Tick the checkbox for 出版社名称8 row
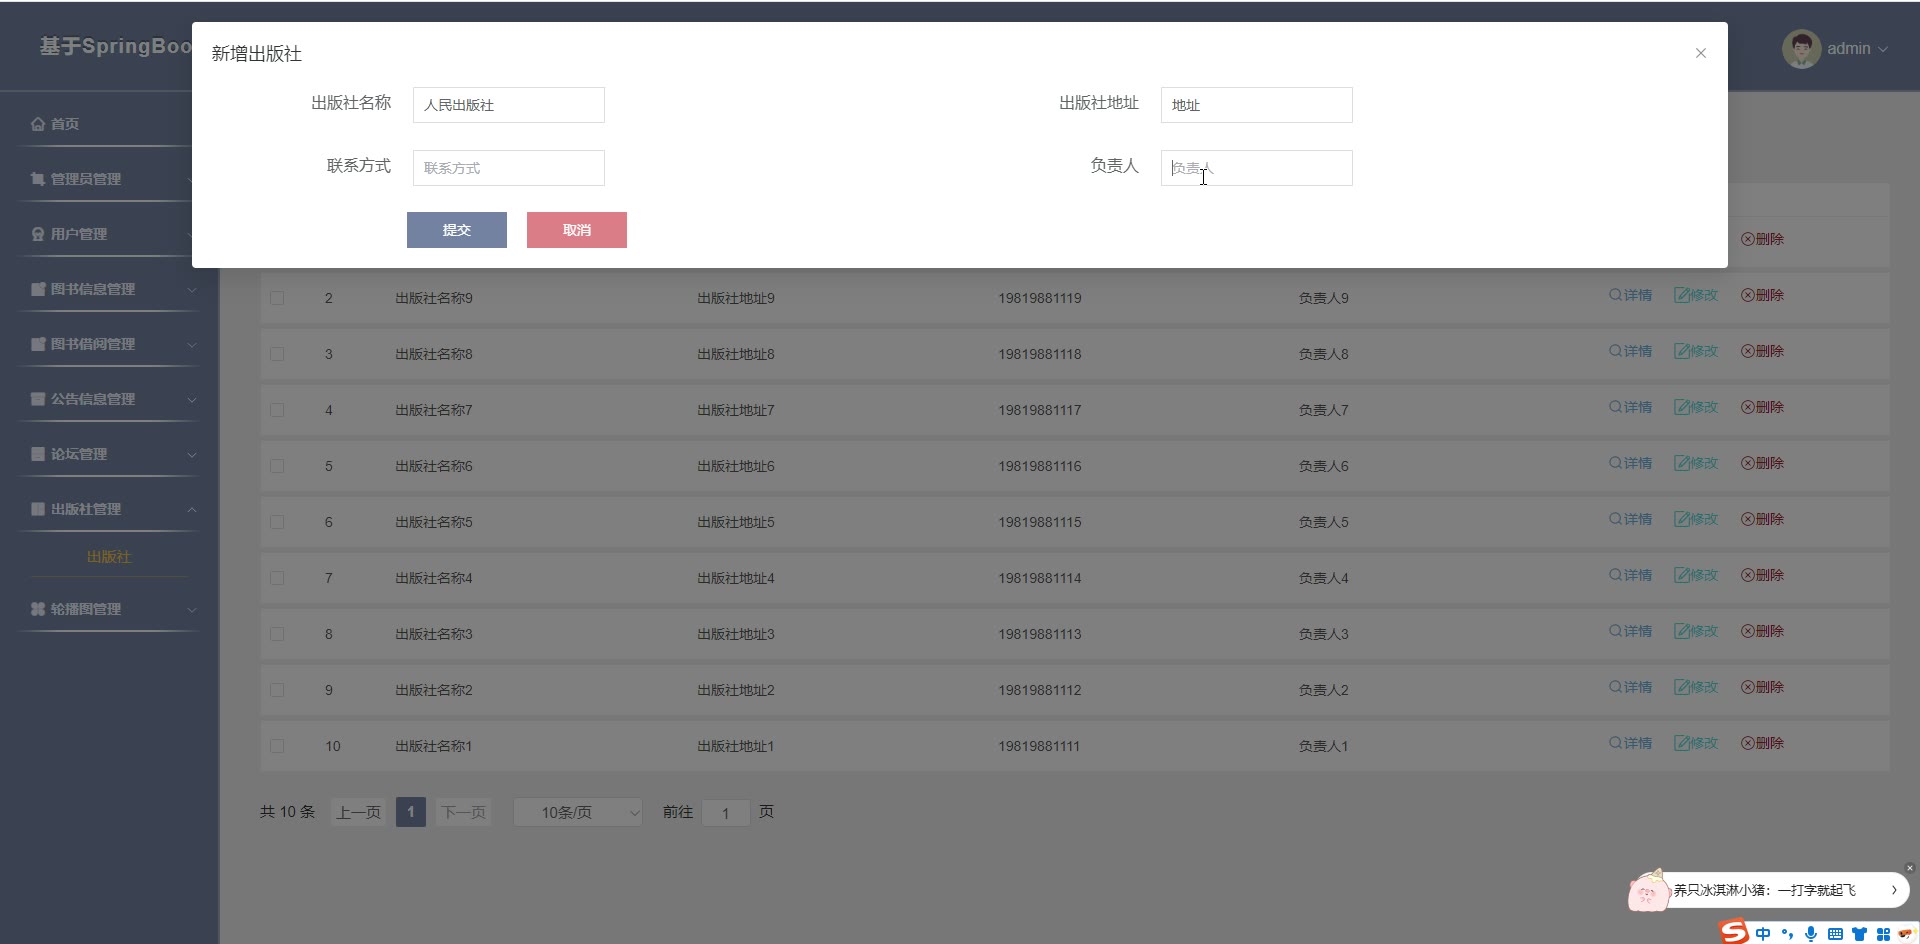The image size is (1920, 944). point(277,354)
